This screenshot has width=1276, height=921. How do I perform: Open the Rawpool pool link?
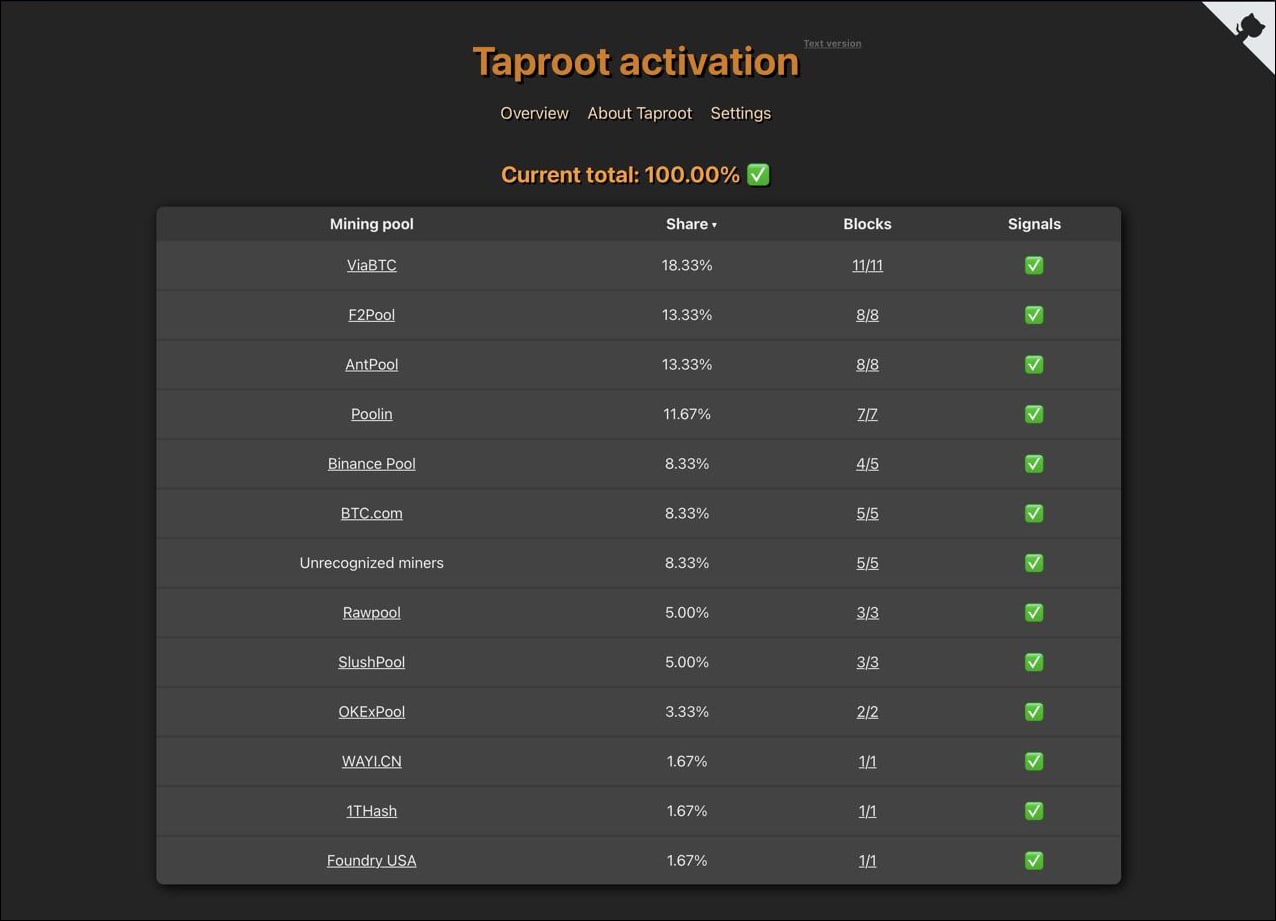372,612
